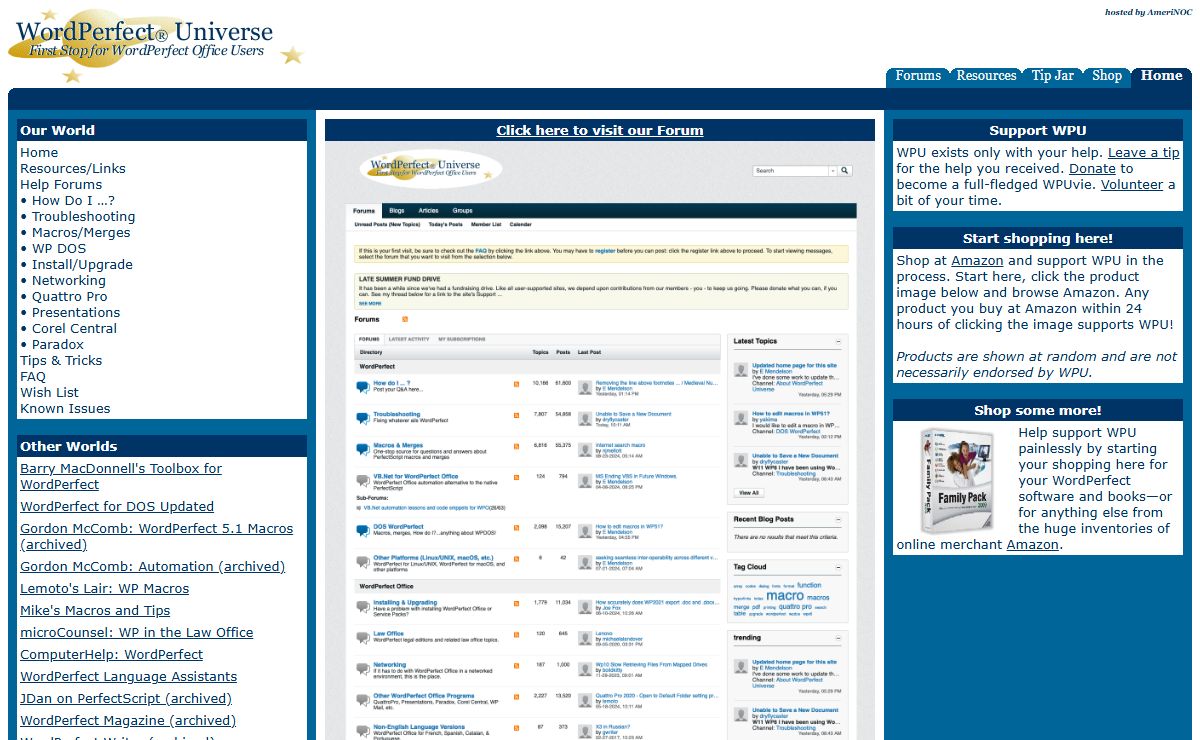Click the 'Leave a tip' link
The height and width of the screenshot is (740, 1200).
(x=1143, y=153)
